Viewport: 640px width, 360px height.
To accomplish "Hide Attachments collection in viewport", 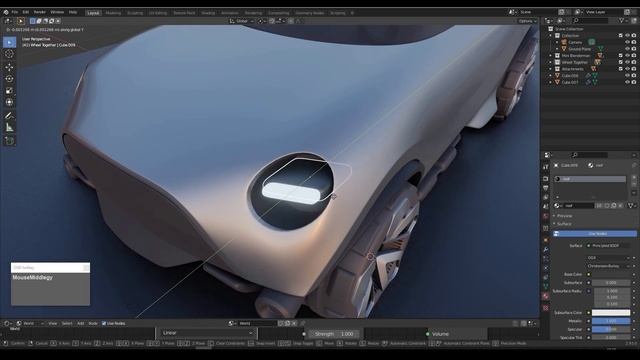I will click(628, 69).
